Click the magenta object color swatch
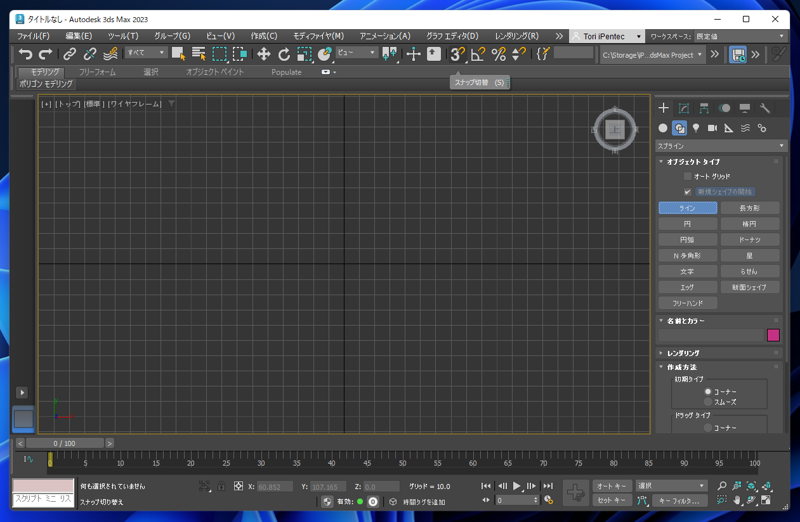The height and width of the screenshot is (522, 800). (773, 335)
